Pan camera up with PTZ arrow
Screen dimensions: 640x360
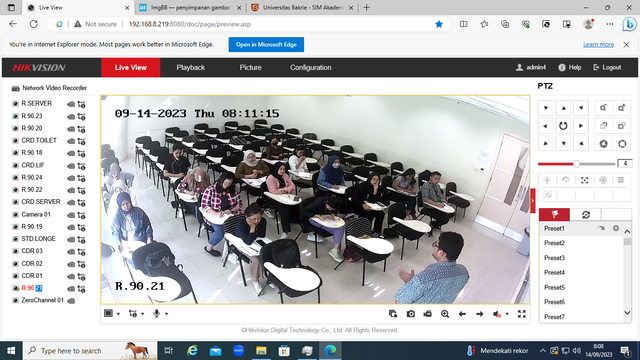[x=563, y=108]
